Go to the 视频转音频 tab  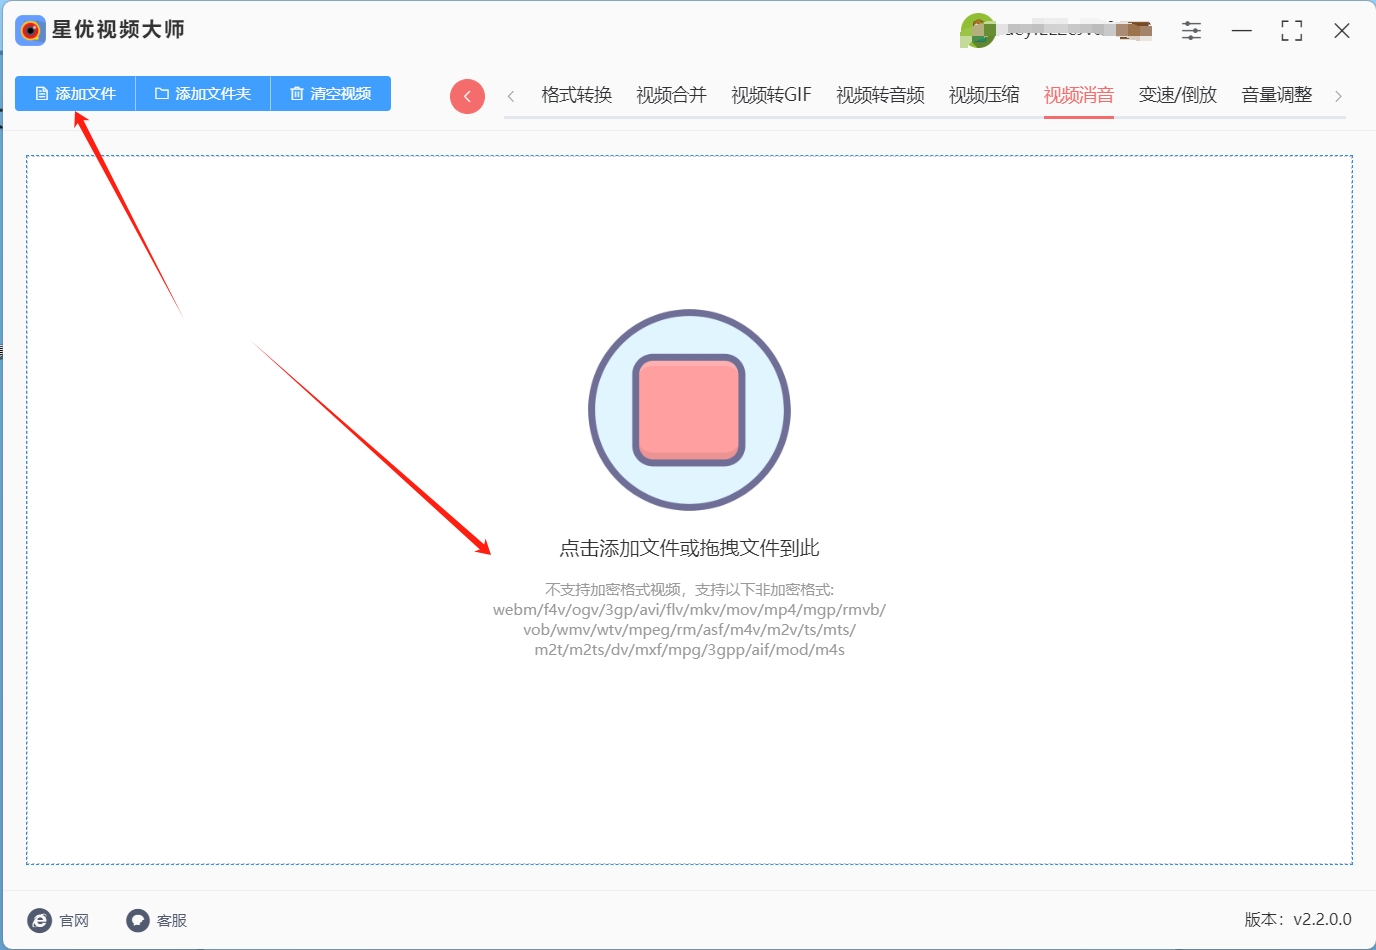point(880,95)
